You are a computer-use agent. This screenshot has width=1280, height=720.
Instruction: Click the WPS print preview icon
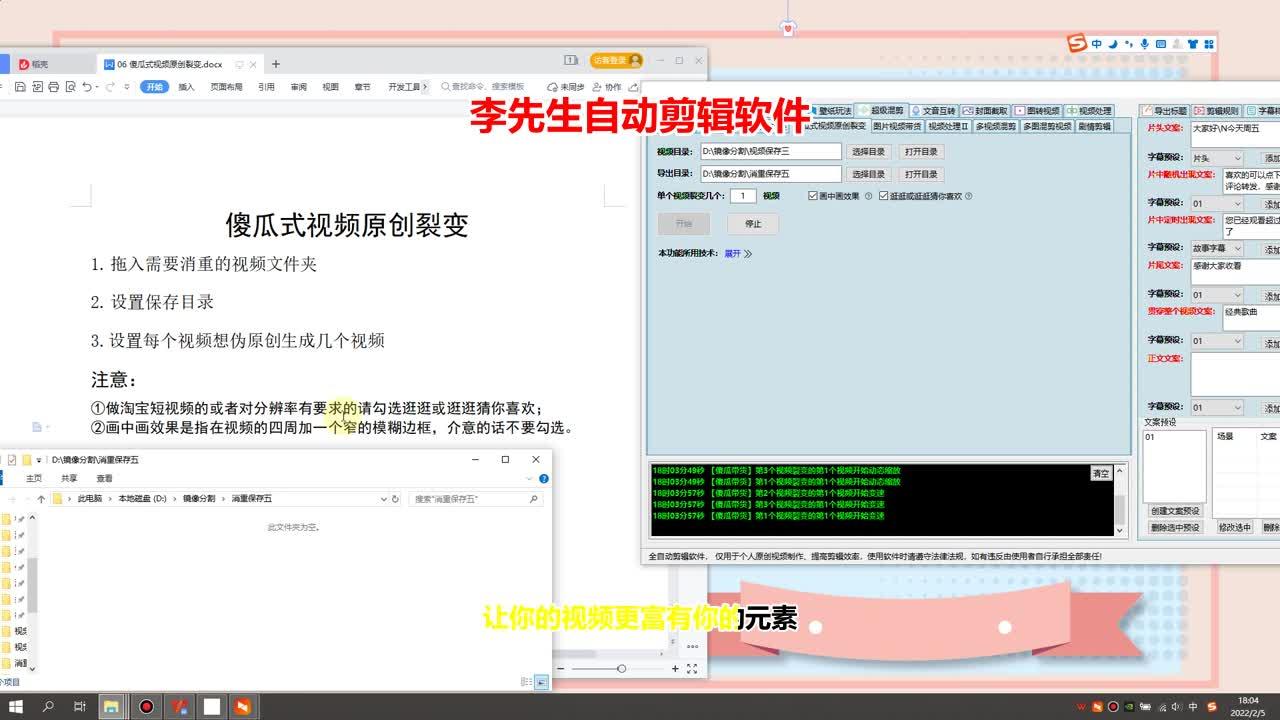[x=71, y=87]
